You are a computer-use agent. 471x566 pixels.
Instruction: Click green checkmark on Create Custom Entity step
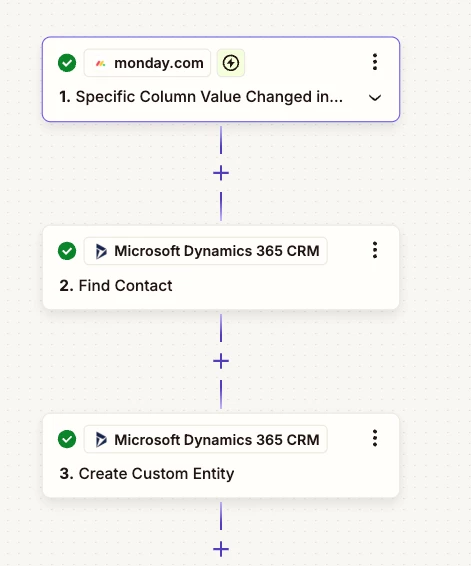point(67,439)
